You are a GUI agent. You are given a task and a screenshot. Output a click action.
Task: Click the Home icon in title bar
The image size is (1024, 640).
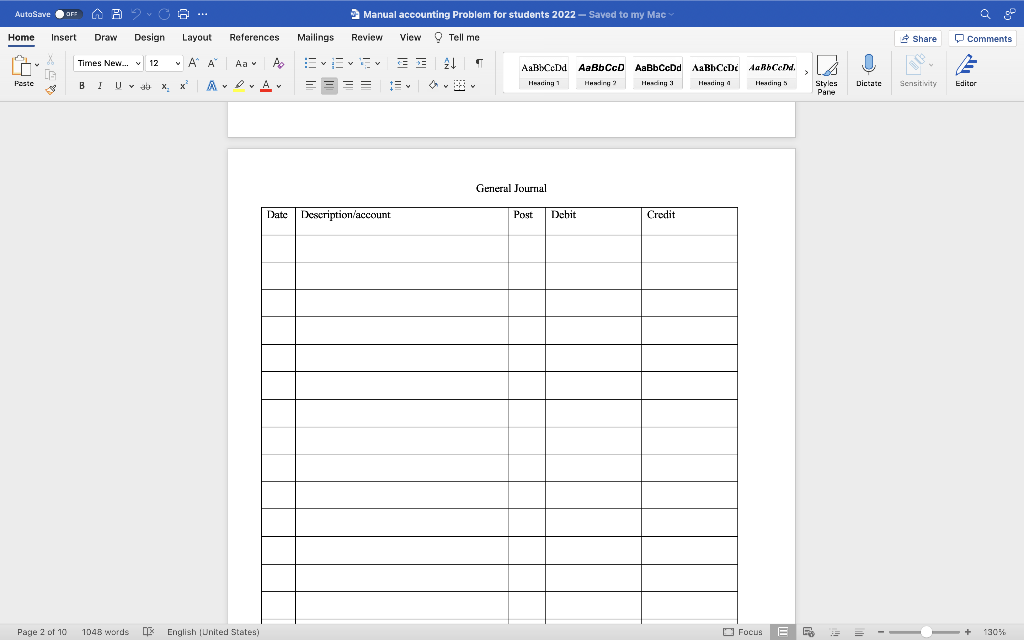point(97,14)
